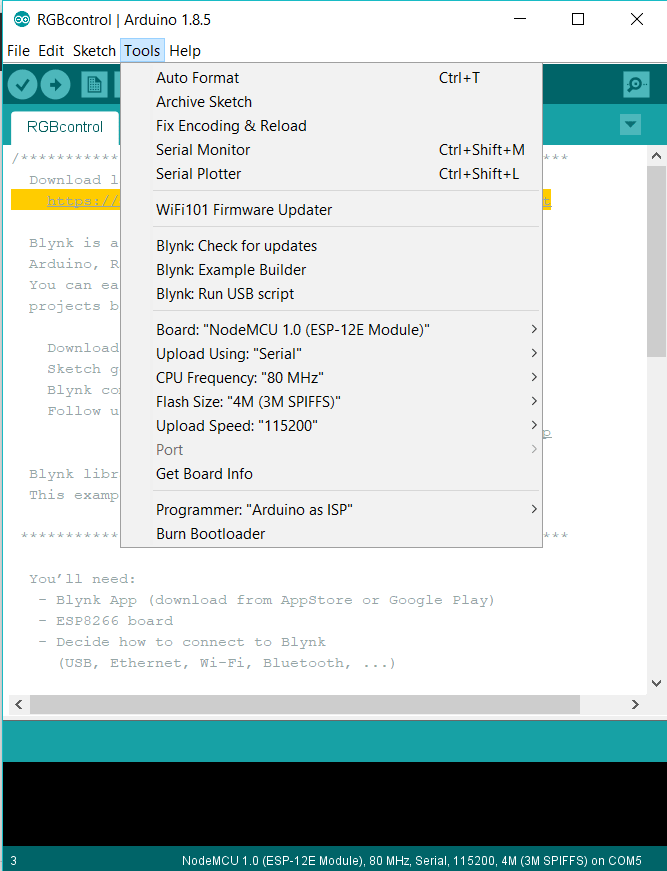Launch WiFi101 Firmware Updater
Screen dimensions: 667x871
[x=331, y=209]
